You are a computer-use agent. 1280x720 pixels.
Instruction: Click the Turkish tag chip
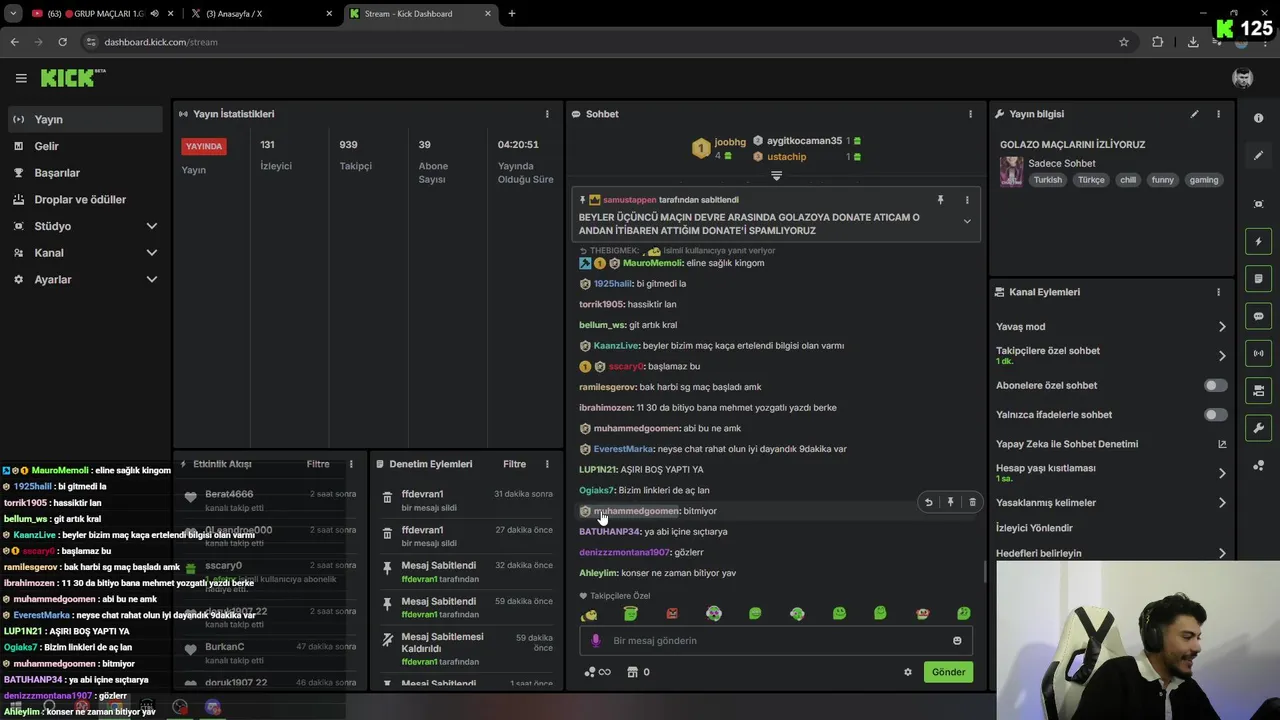[x=1048, y=180]
